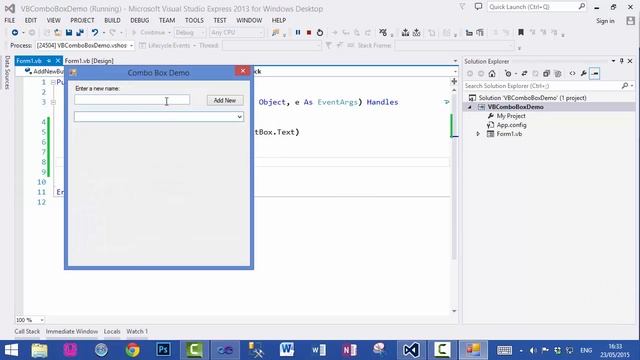Undo the last edit in toolbar
This screenshot has height=360, width=640.
(95, 33)
